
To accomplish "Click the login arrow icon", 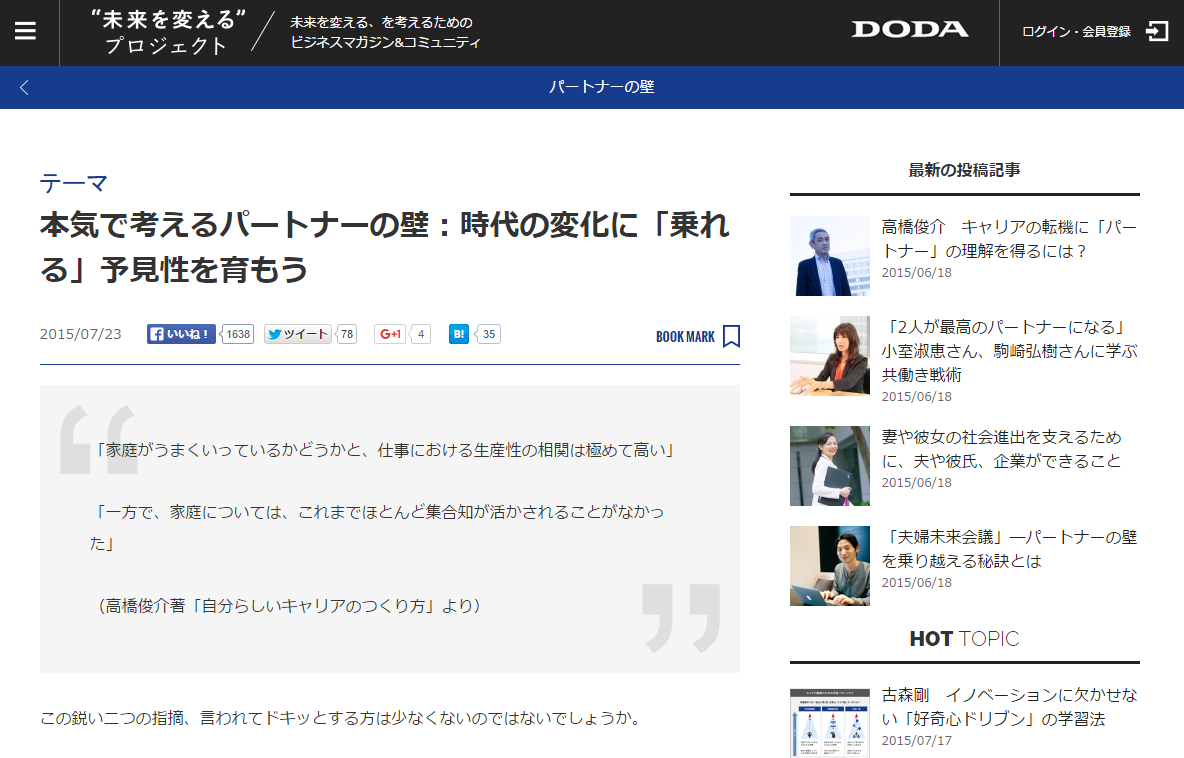I will click(1156, 31).
